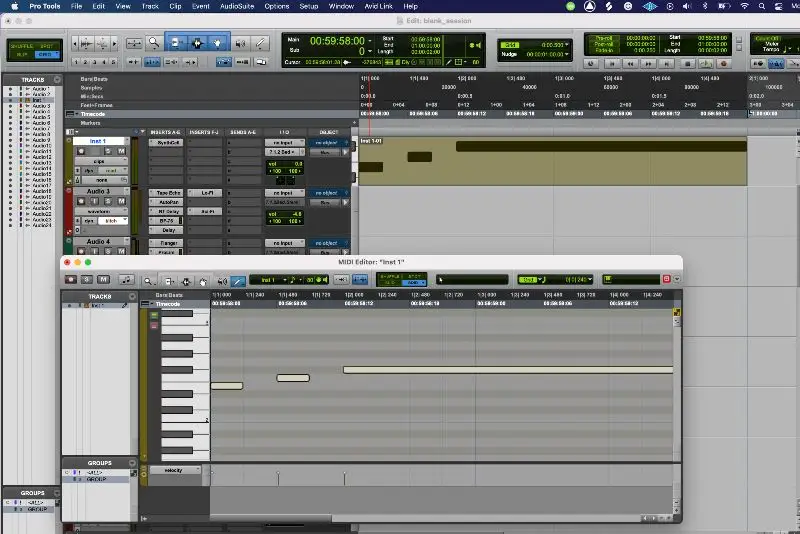Select the Zoomer tool in MIDI Editor
The image size is (800, 534).
point(148,281)
